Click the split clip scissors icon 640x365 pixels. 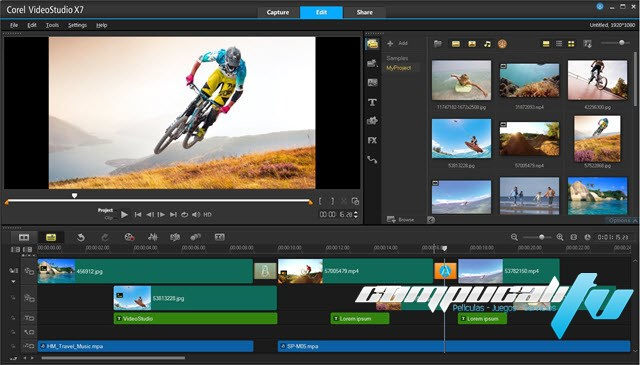[x=344, y=201]
